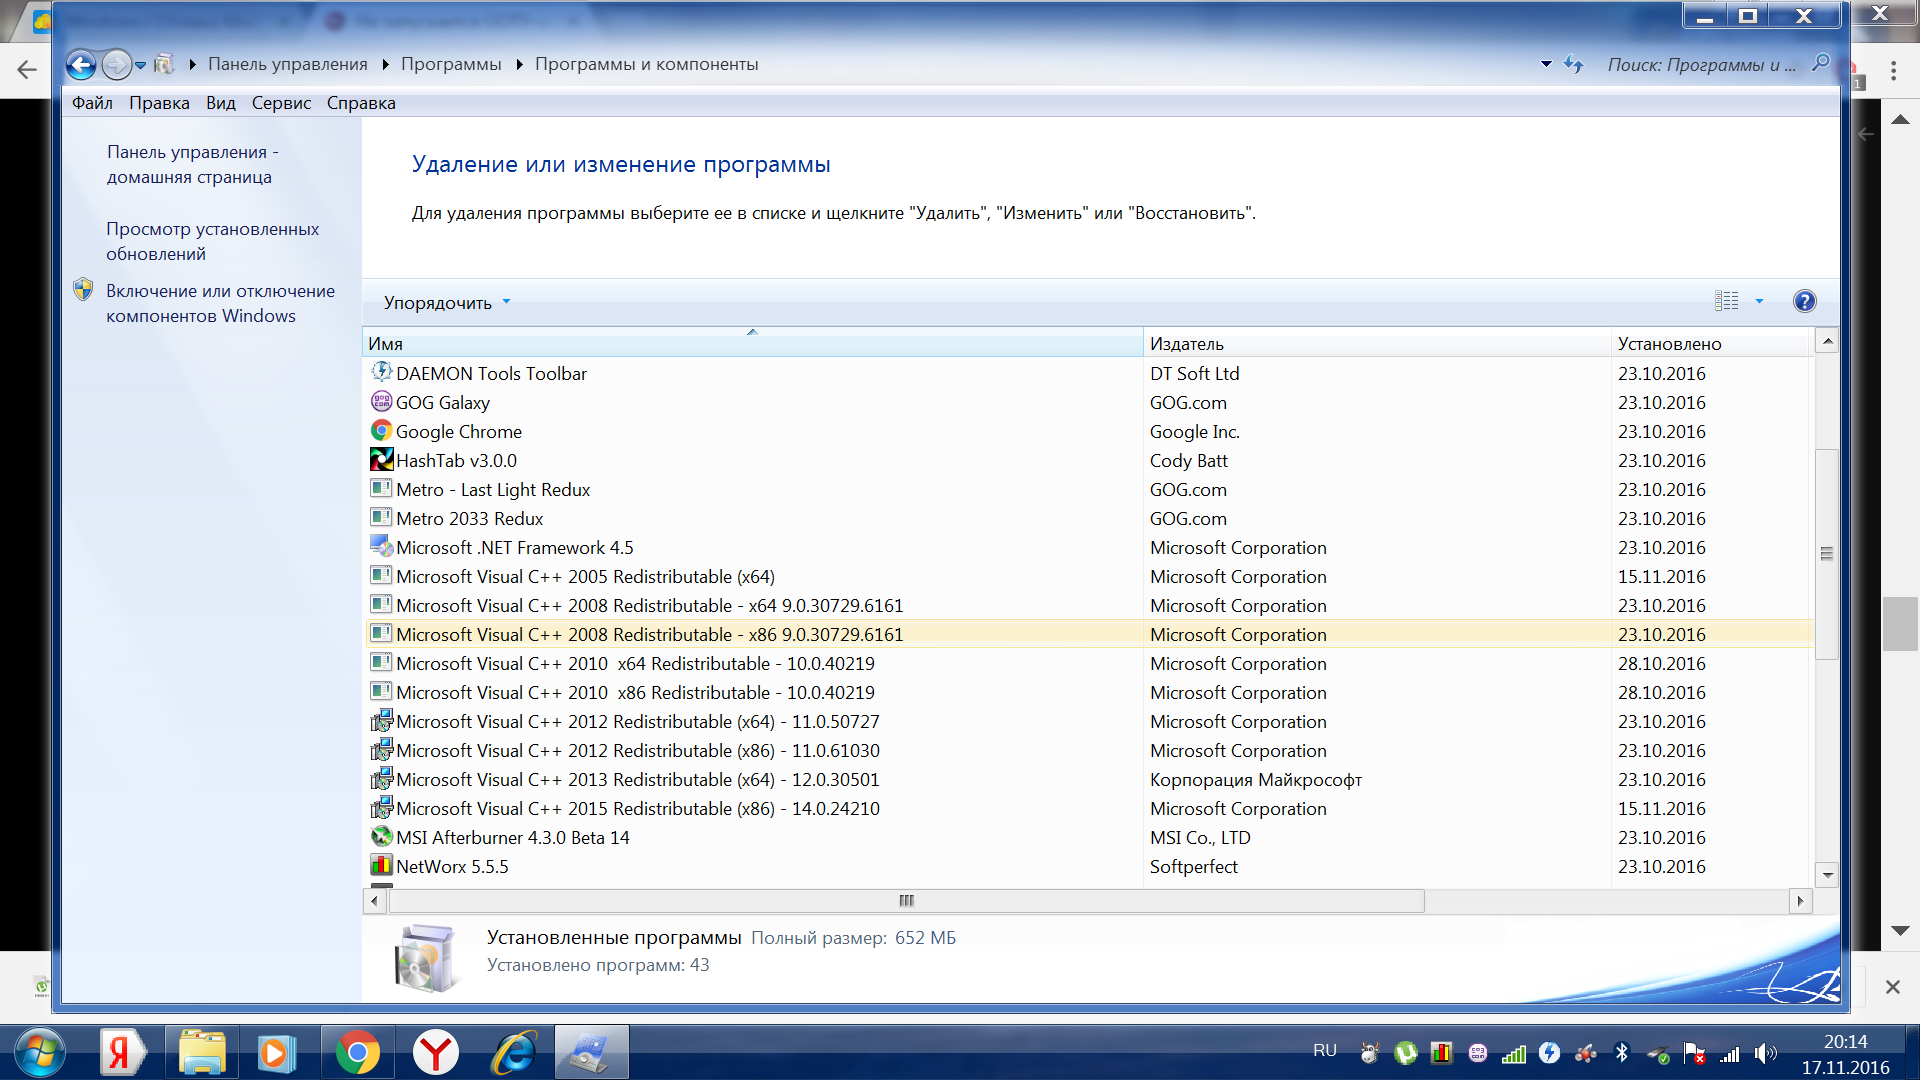The image size is (1920, 1080).
Task: Open the Правка menu
Action: pyautogui.click(x=159, y=103)
